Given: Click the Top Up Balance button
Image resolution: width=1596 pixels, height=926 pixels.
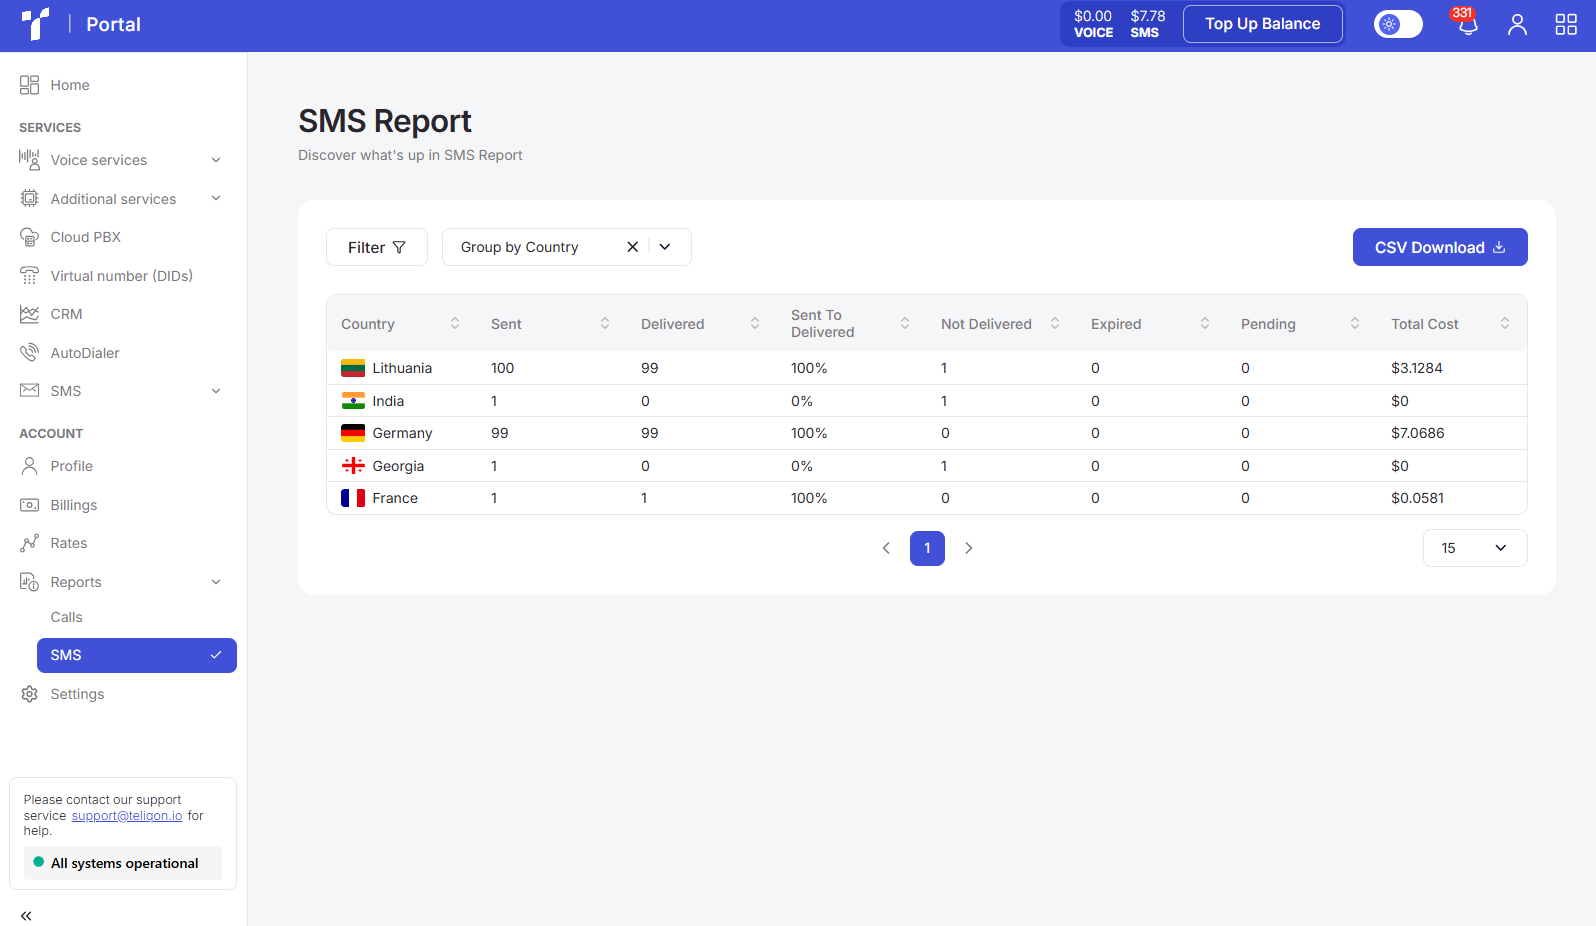Looking at the screenshot, I should pyautogui.click(x=1263, y=24).
